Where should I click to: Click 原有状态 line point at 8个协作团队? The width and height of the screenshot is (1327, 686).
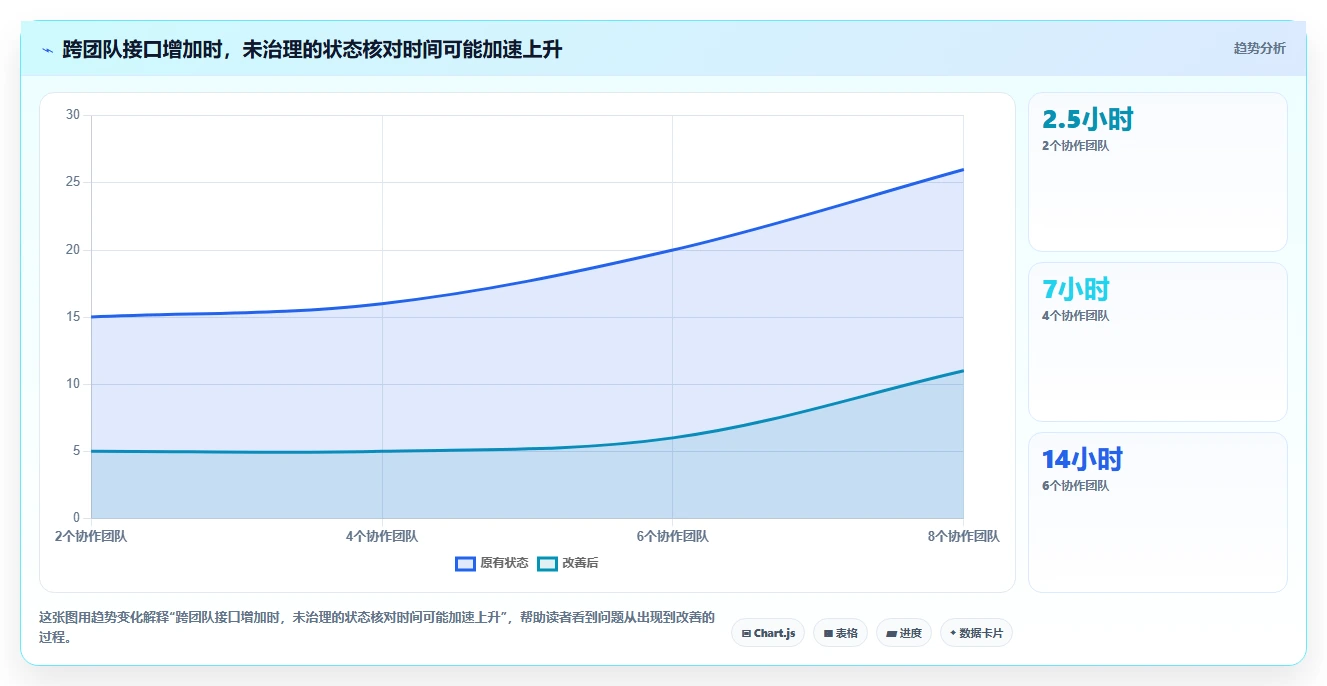pos(963,169)
